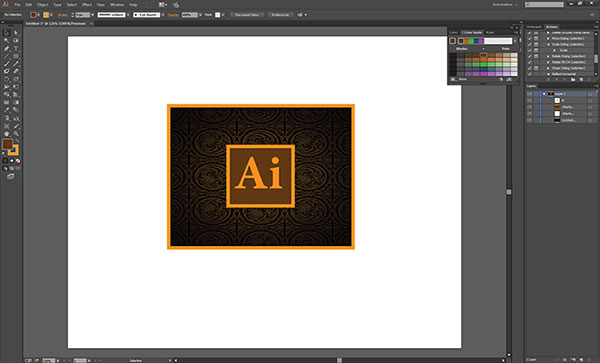Click Create New Set folder in Actions
The height and width of the screenshot is (363, 600).
pyautogui.click(x=573, y=79)
